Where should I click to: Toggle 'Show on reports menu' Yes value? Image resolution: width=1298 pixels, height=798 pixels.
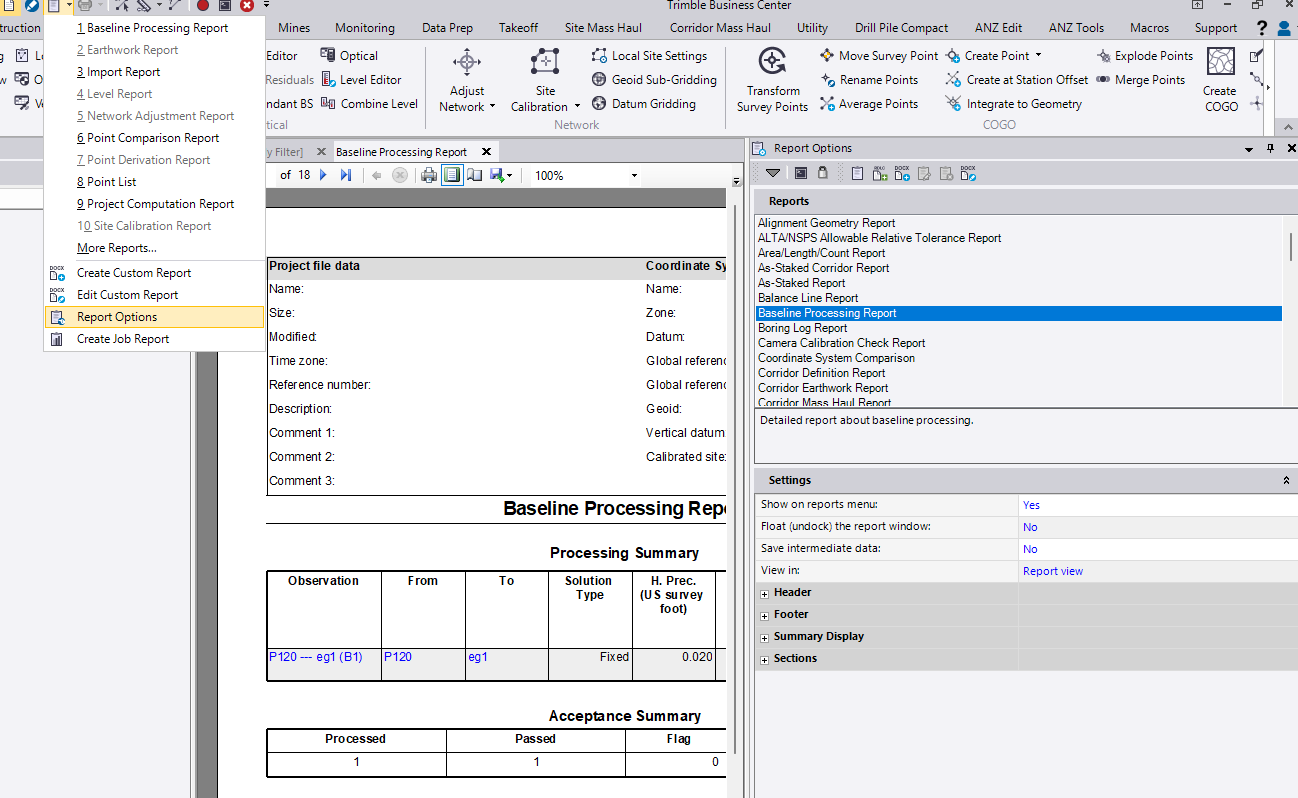1030,505
